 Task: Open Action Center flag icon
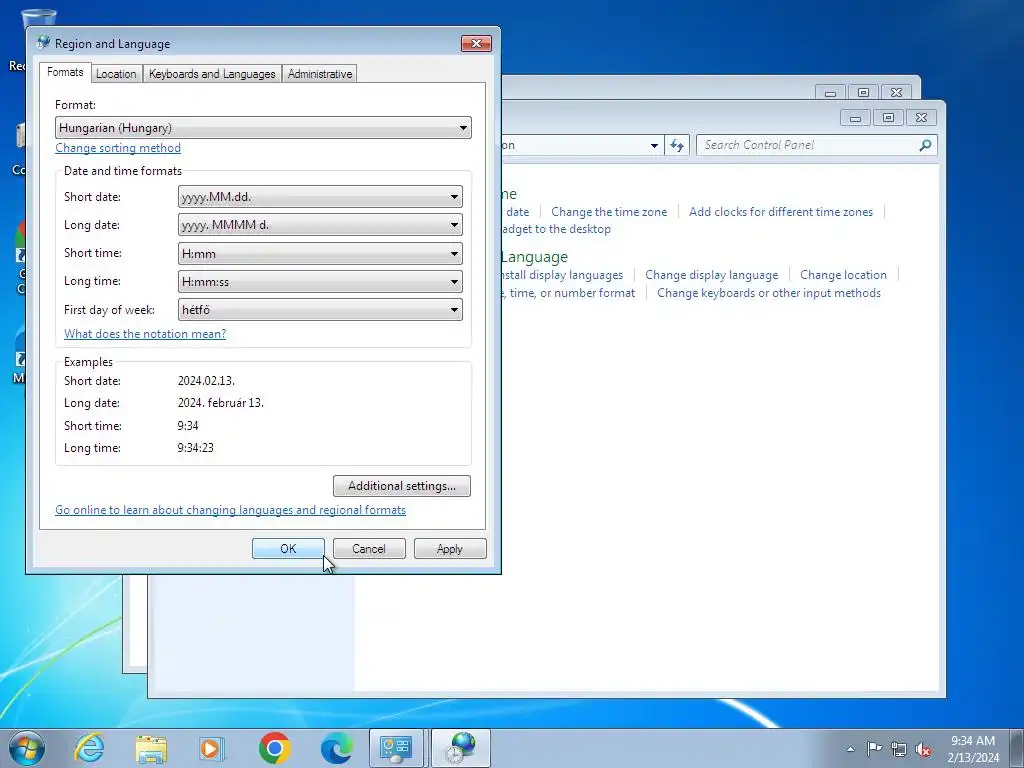tap(874, 748)
